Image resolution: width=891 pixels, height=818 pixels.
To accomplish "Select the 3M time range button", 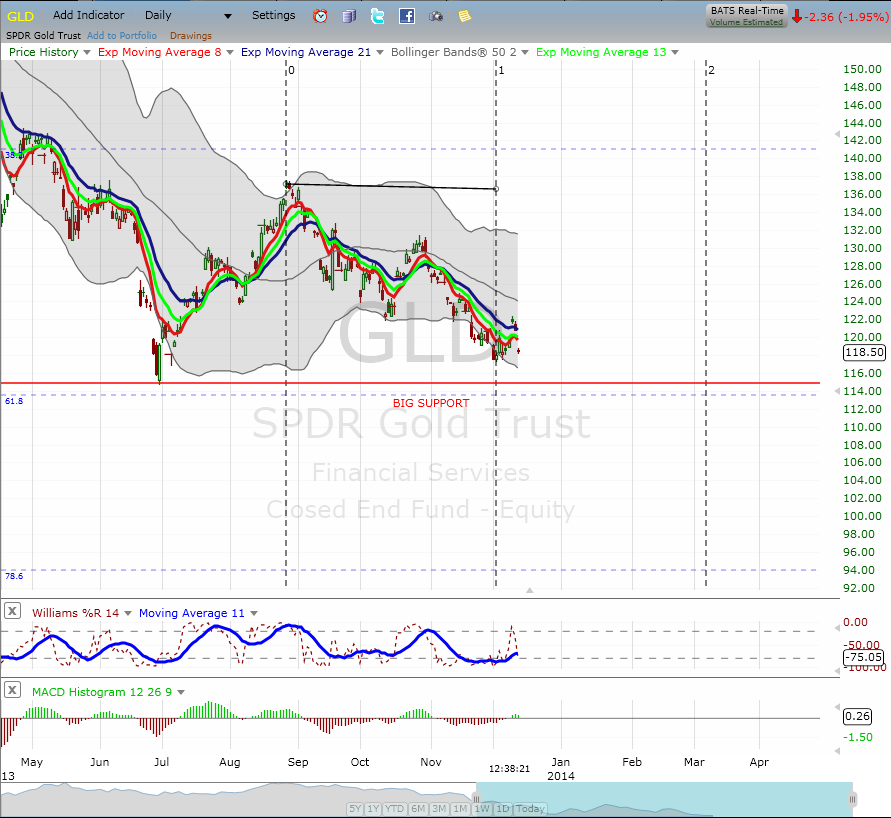I will click(x=439, y=808).
